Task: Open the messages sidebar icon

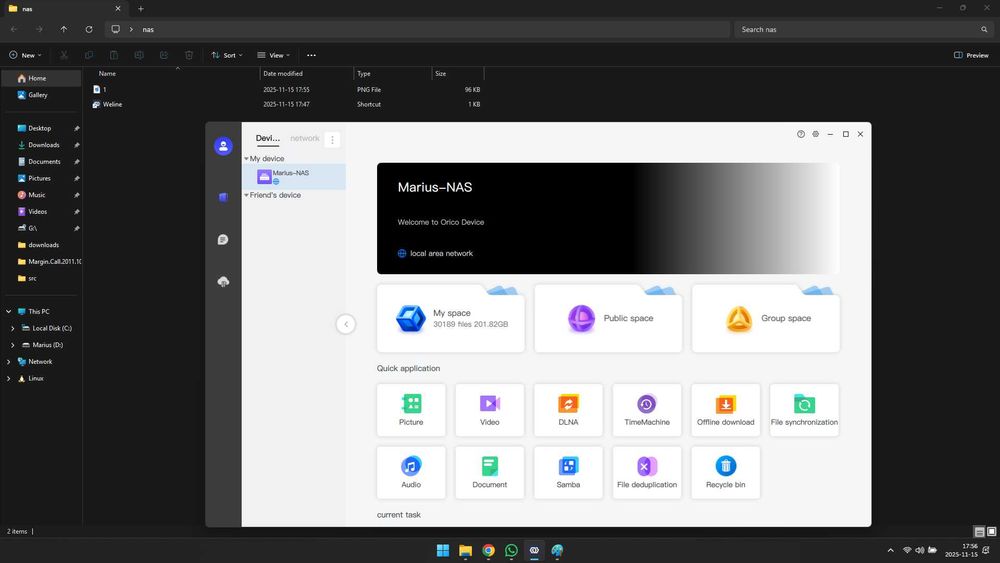Action: tap(223, 240)
